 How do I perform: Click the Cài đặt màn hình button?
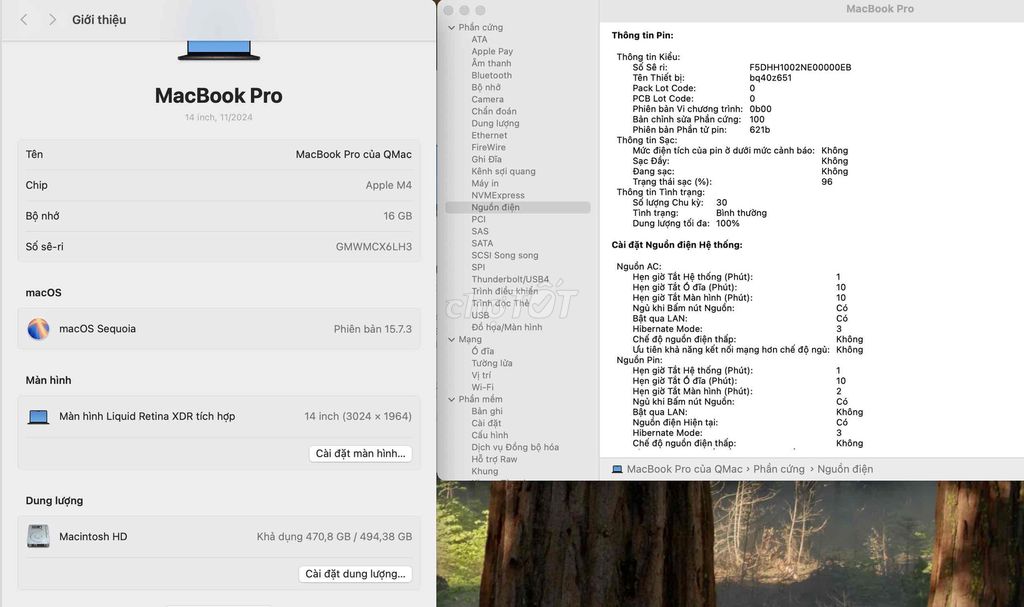[x=362, y=453]
